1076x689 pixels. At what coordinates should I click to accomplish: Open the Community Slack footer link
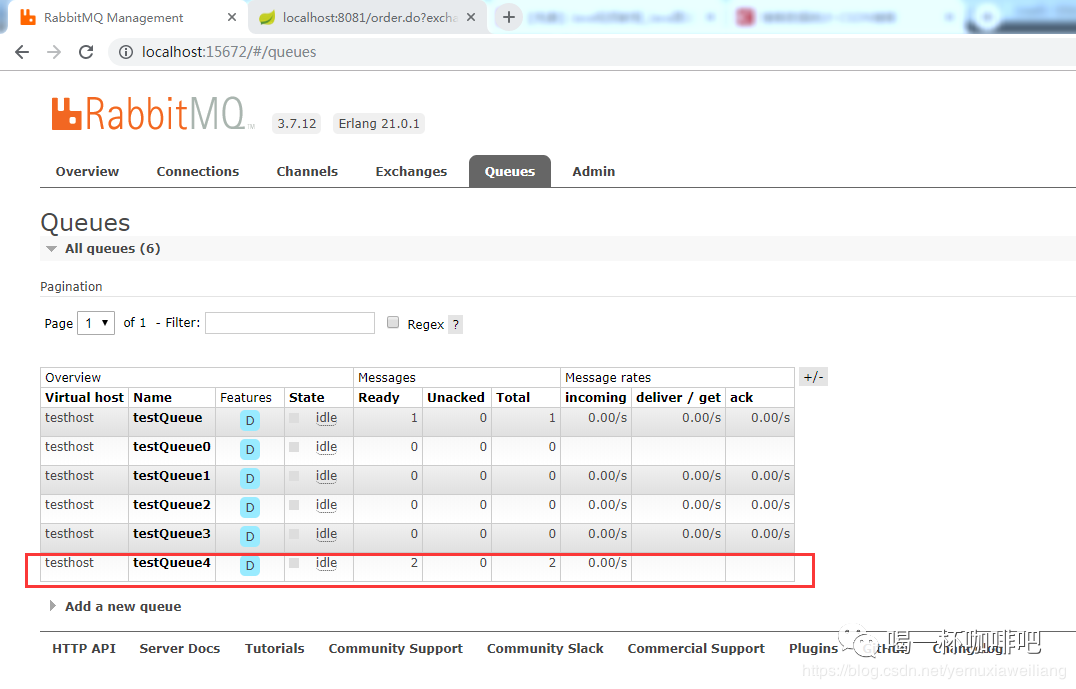click(545, 649)
